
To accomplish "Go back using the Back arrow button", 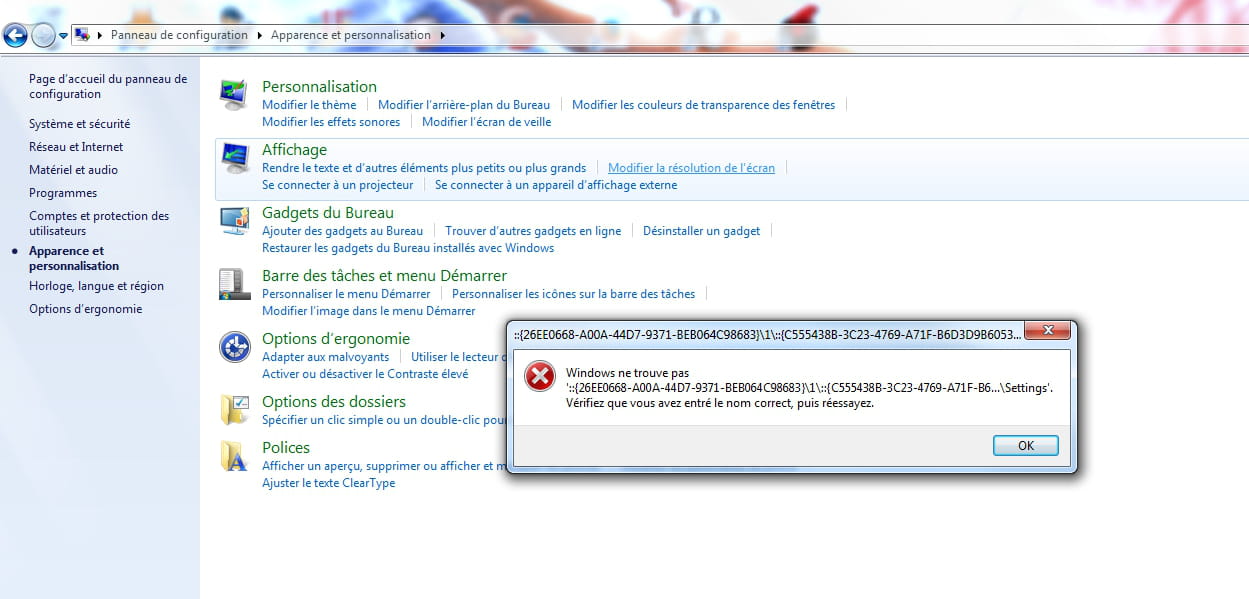I will pos(15,36).
